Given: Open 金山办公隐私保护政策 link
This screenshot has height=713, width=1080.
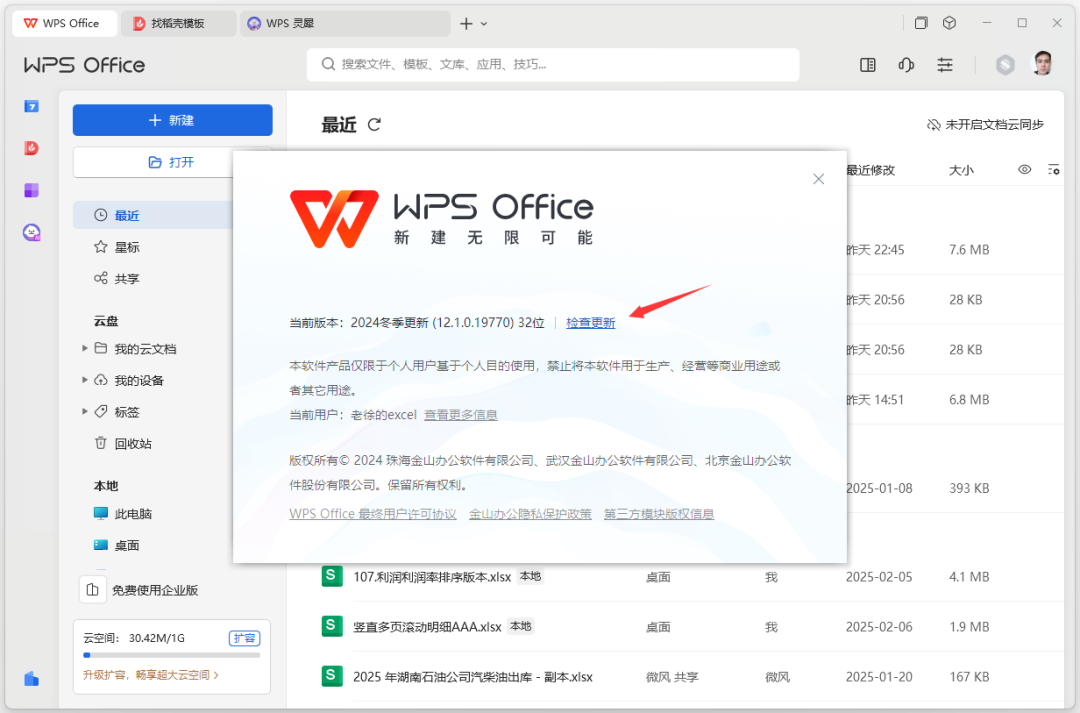Looking at the screenshot, I should pyautogui.click(x=530, y=514).
